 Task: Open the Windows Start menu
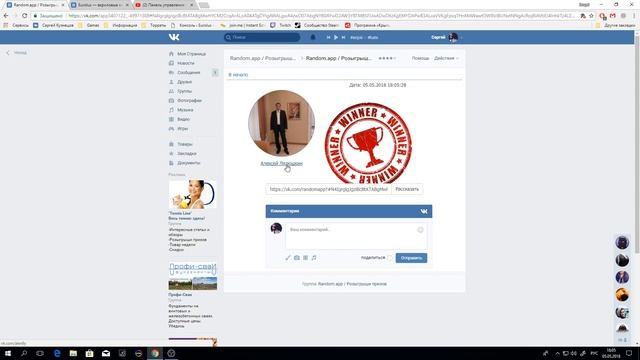tap(8, 353)
